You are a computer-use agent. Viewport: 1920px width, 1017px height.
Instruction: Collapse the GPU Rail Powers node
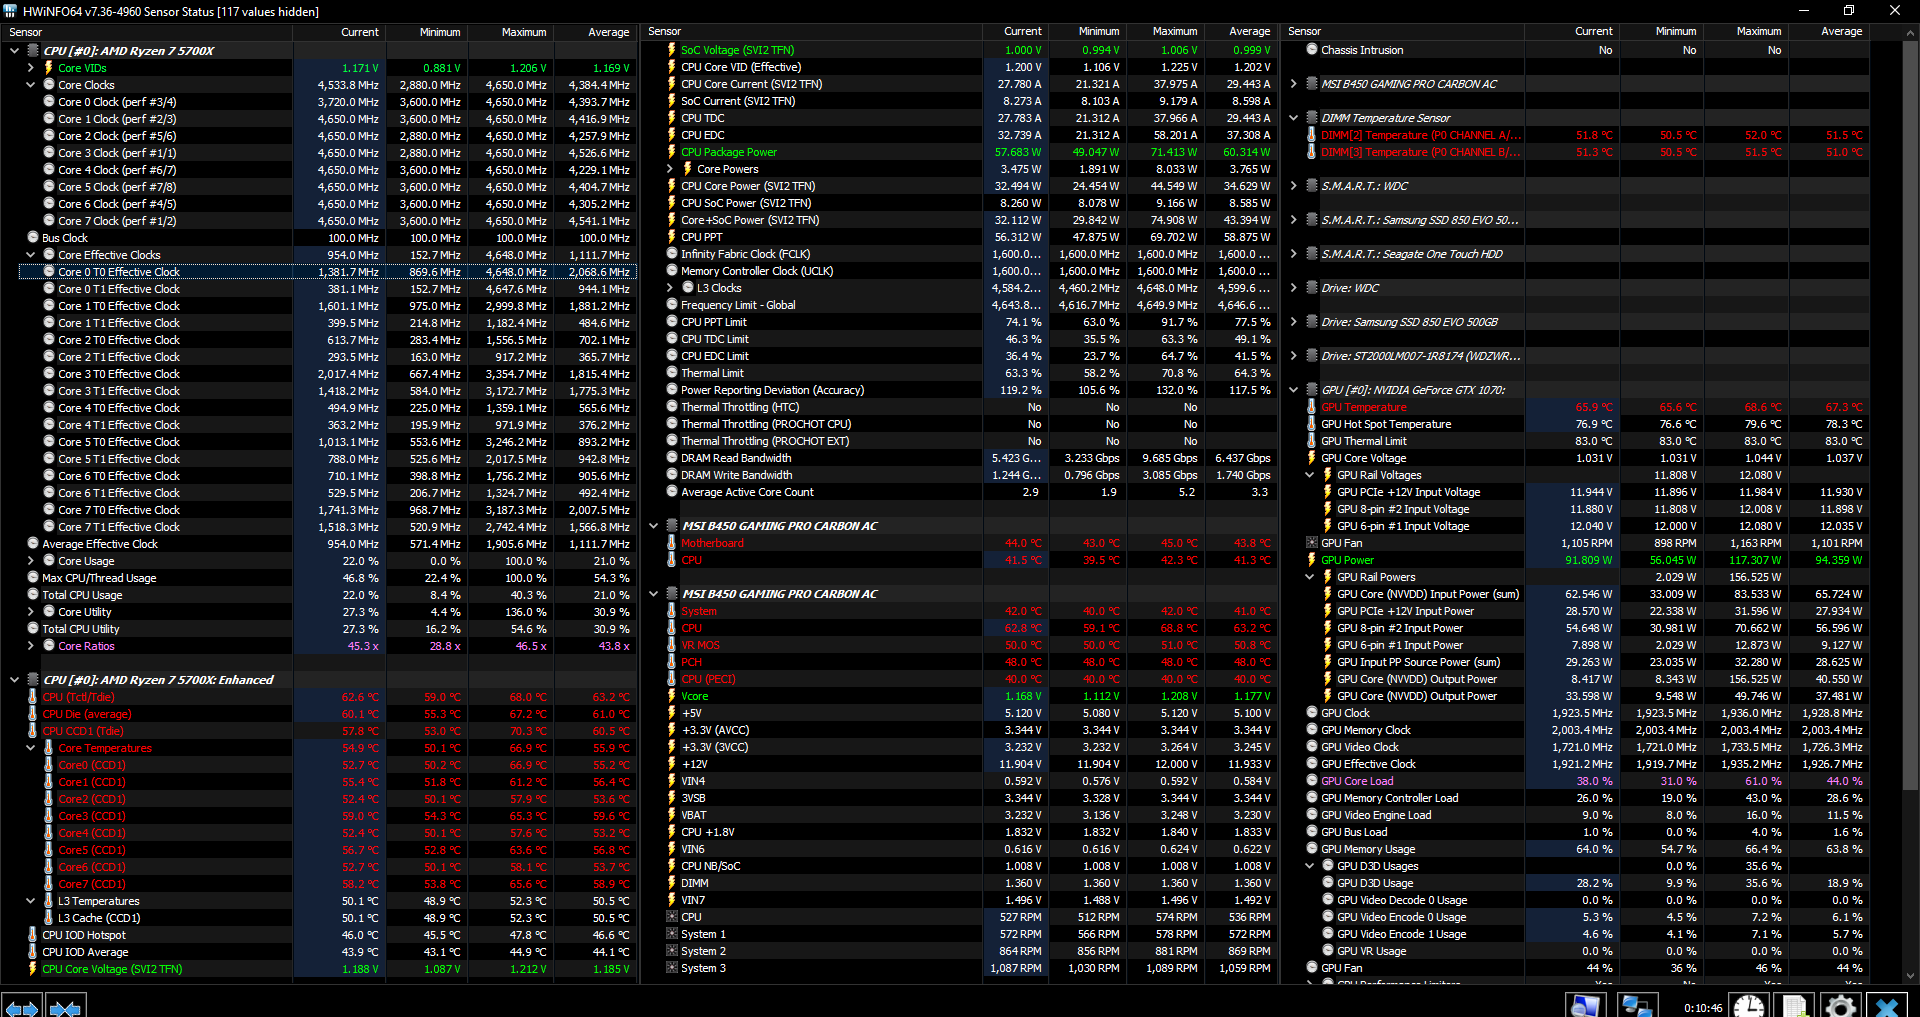pos(1310,577)
